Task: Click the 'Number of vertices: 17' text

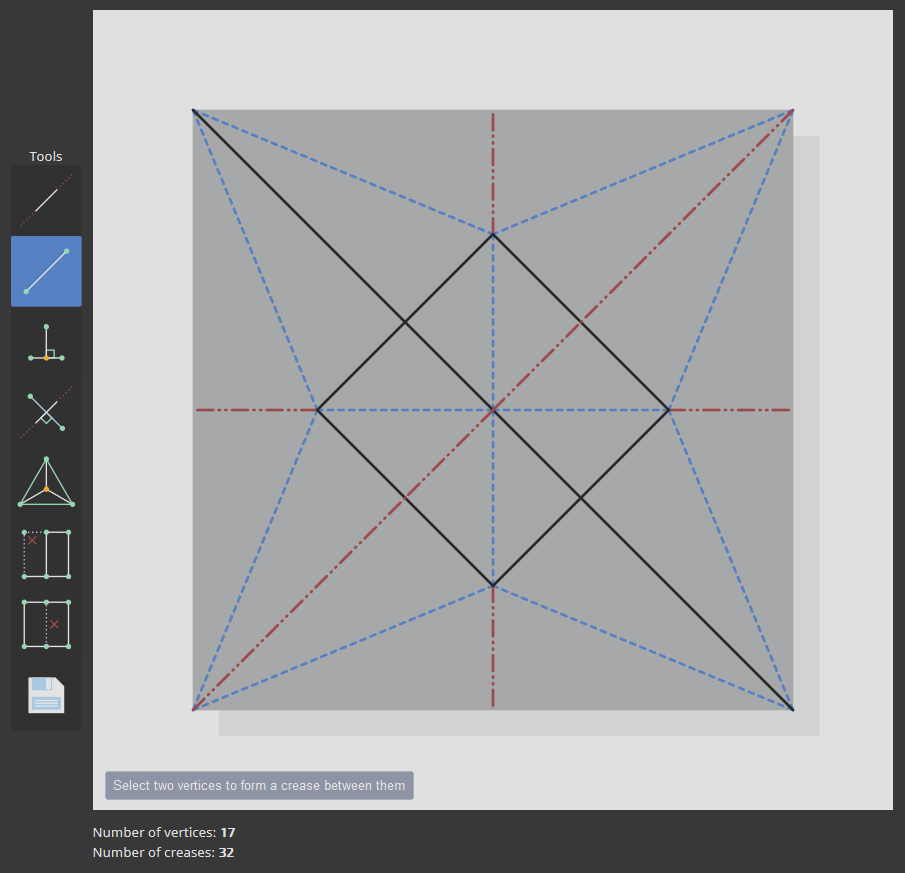Action: click(164, 833)
